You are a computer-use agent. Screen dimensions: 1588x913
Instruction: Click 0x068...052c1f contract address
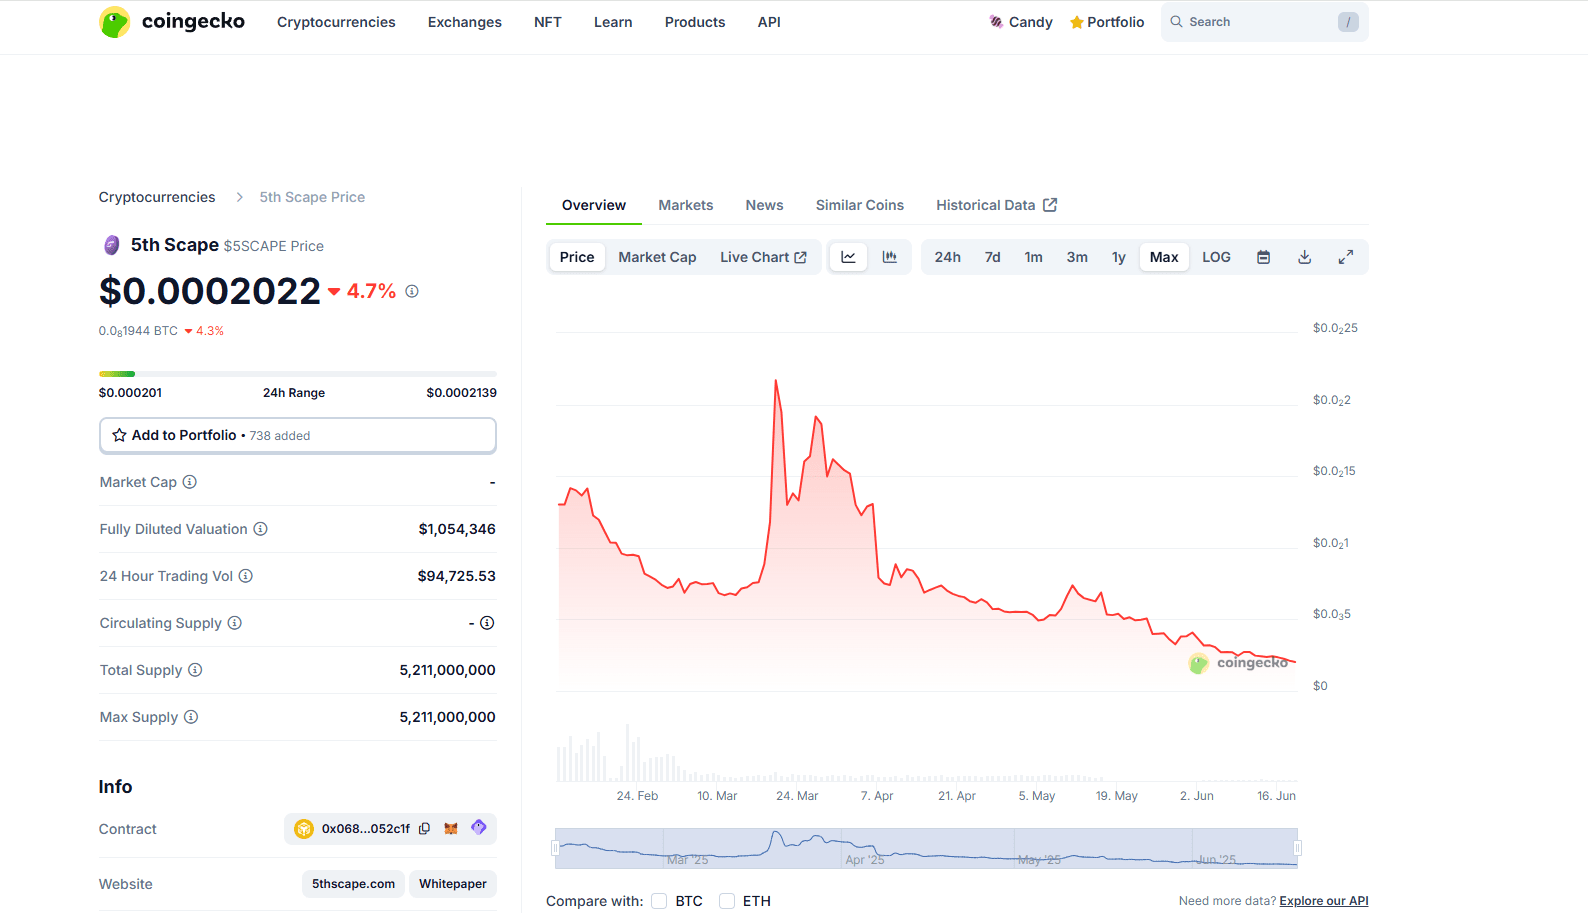pos(366,829)
